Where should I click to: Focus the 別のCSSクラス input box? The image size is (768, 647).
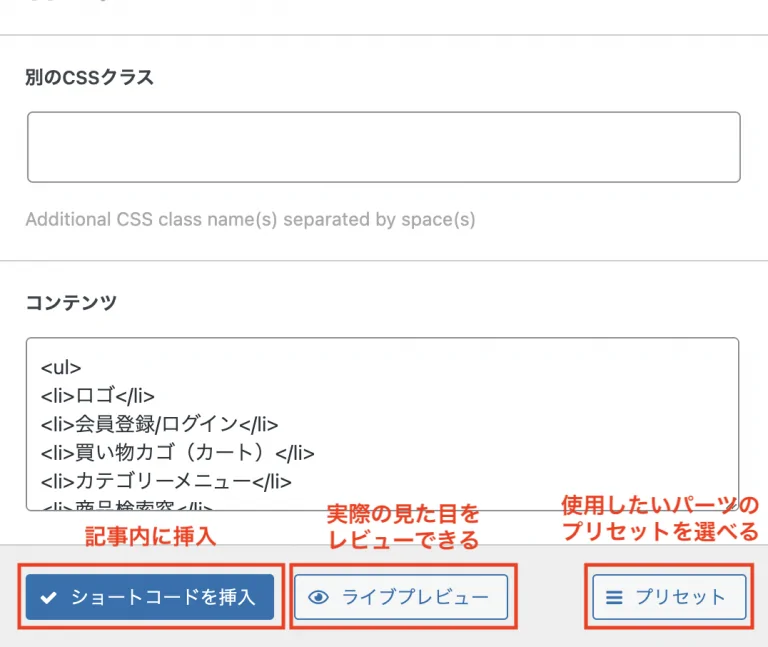384,147
